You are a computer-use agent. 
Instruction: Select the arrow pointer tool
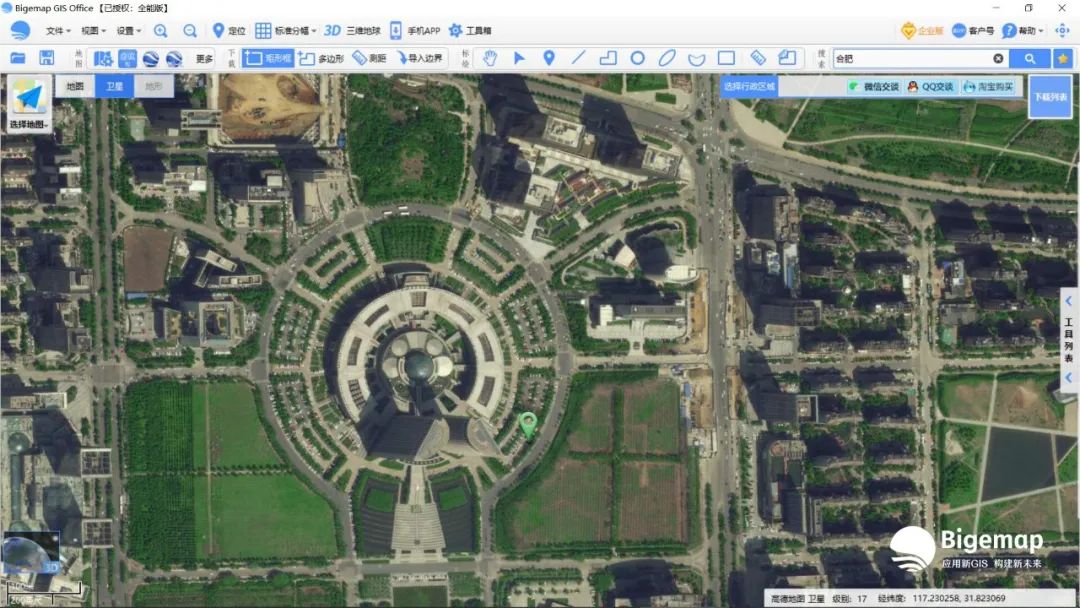pos(519,59)
